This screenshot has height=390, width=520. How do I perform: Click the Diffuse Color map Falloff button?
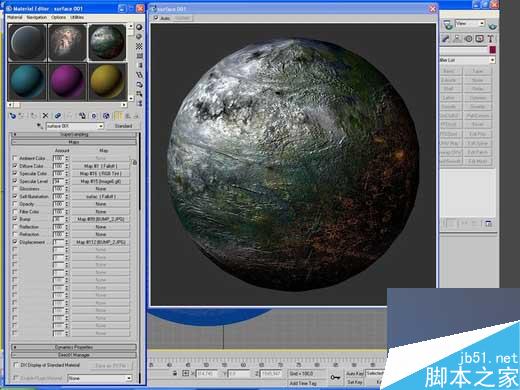point(101,166)
